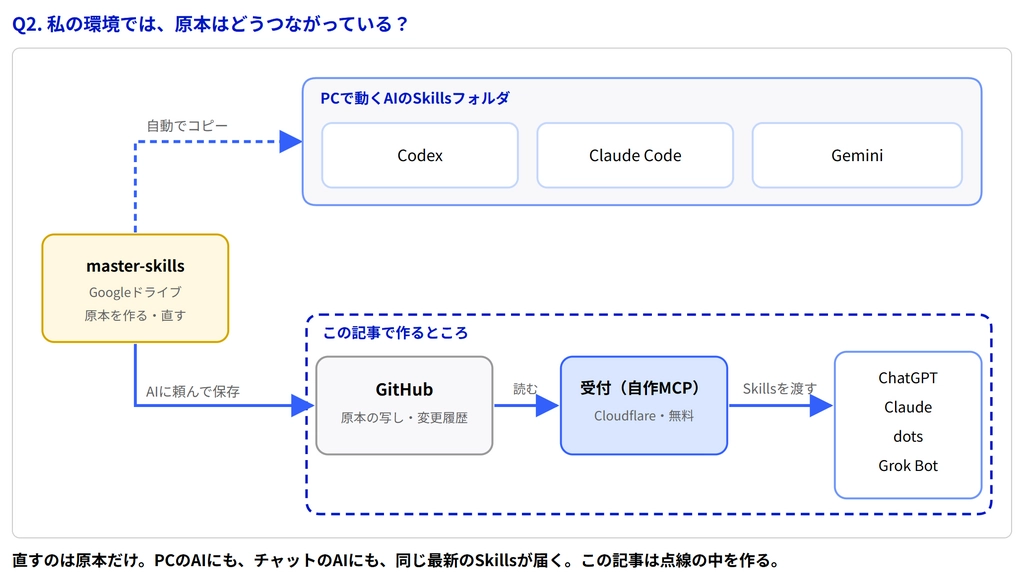Image resolution: width=1024 pixels, height=582 pixels.
Task: Click the 'Googleドライブ' text
Action: tap(135, 292)
